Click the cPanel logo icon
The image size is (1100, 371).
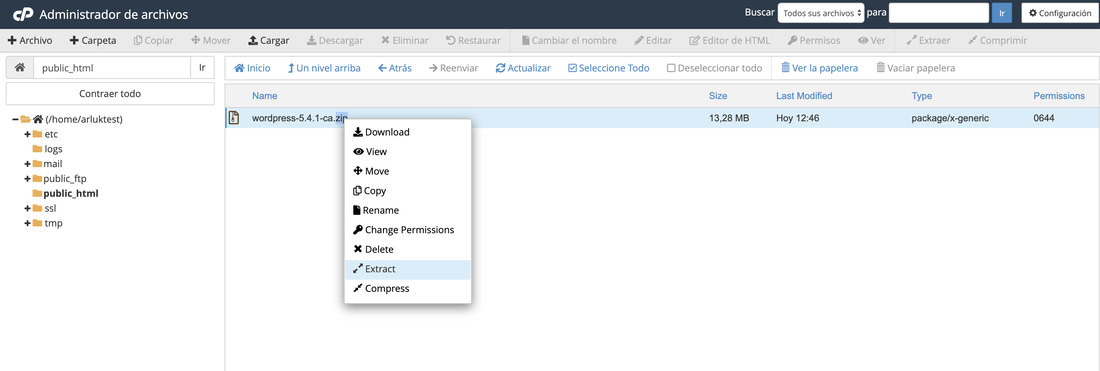click(x=21, y=14)
